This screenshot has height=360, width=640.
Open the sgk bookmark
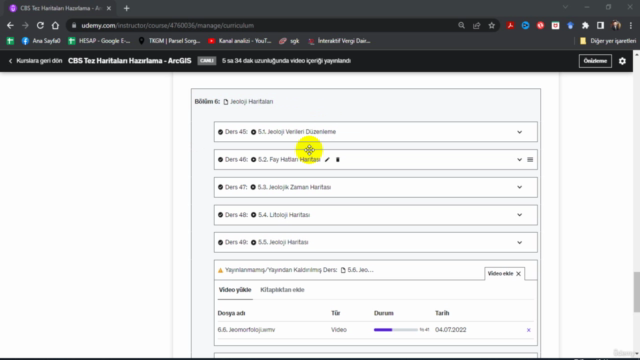(289, 41)
